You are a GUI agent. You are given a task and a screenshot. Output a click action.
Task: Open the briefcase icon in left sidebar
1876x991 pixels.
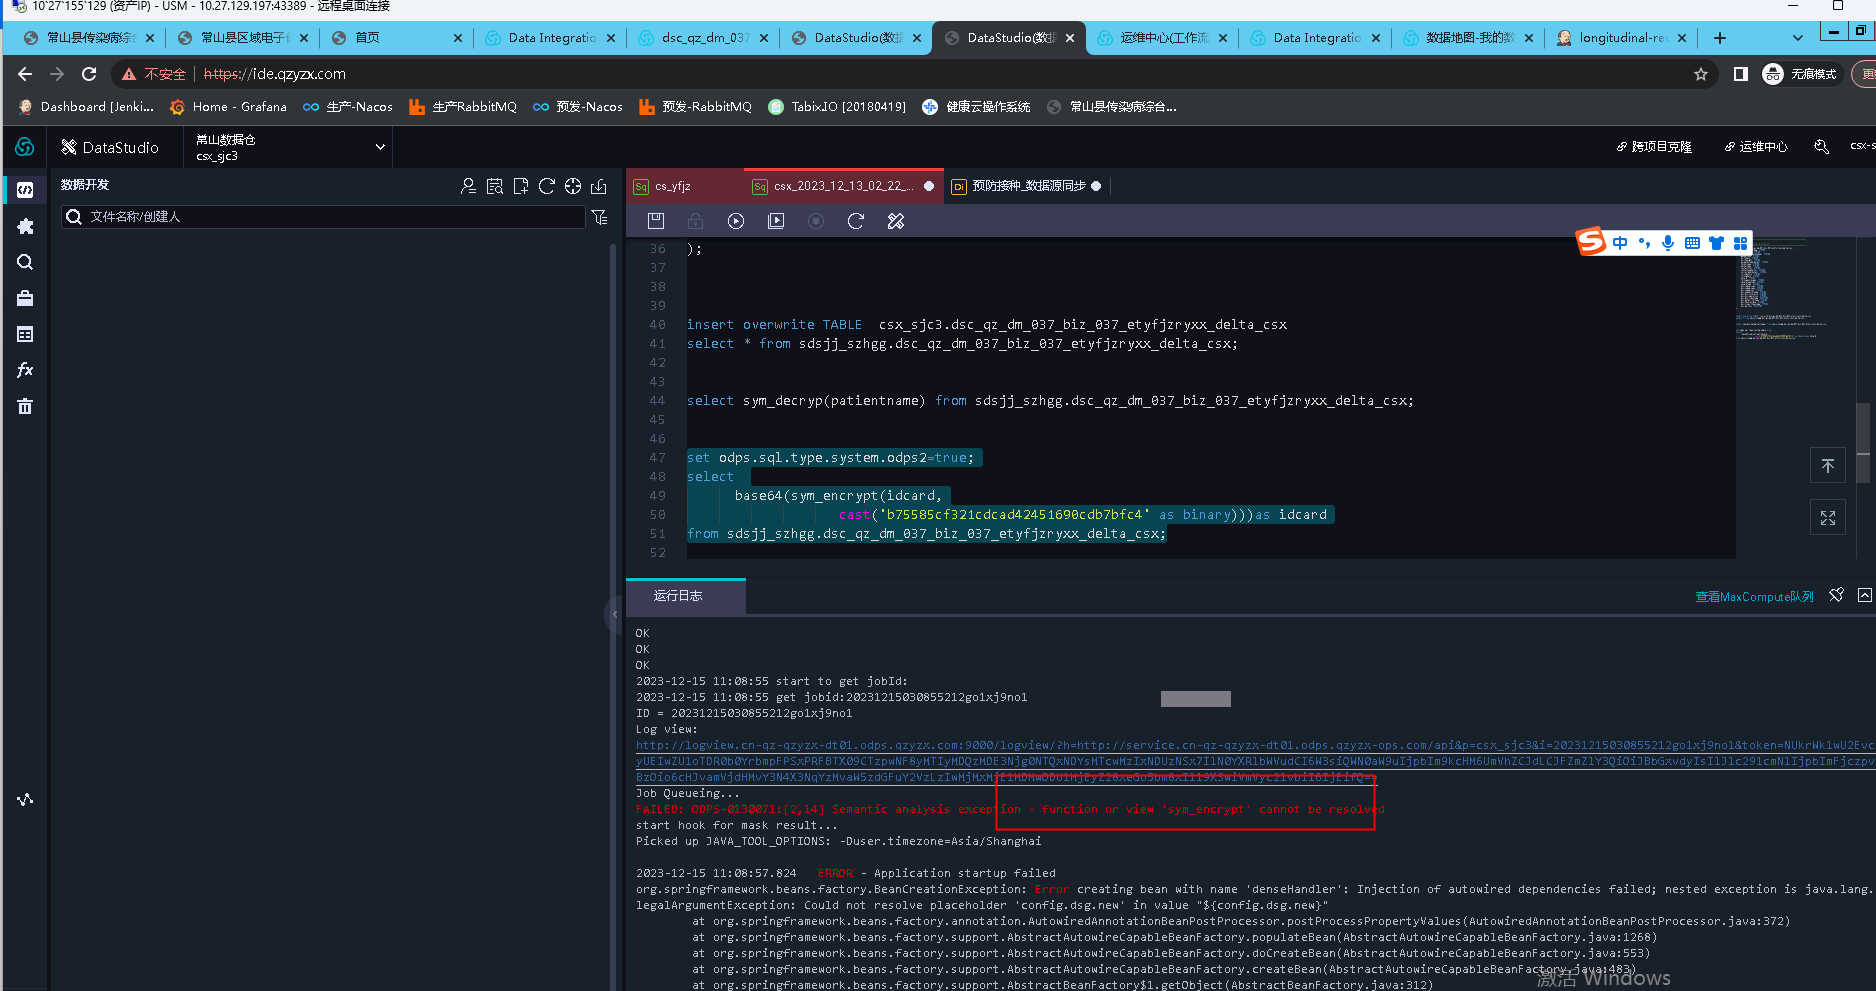coord(25,298)
